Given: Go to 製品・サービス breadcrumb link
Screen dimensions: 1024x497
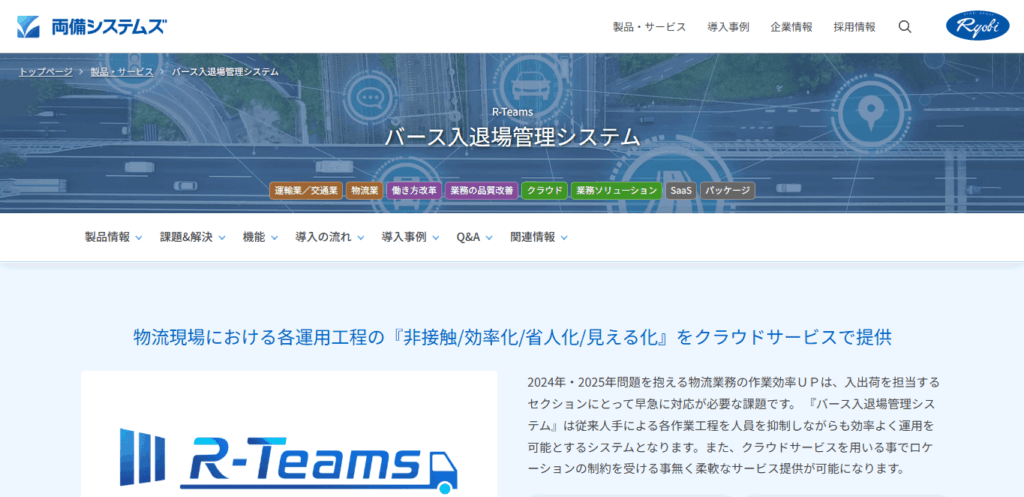Looking at the screenshot, I should 122,72.
